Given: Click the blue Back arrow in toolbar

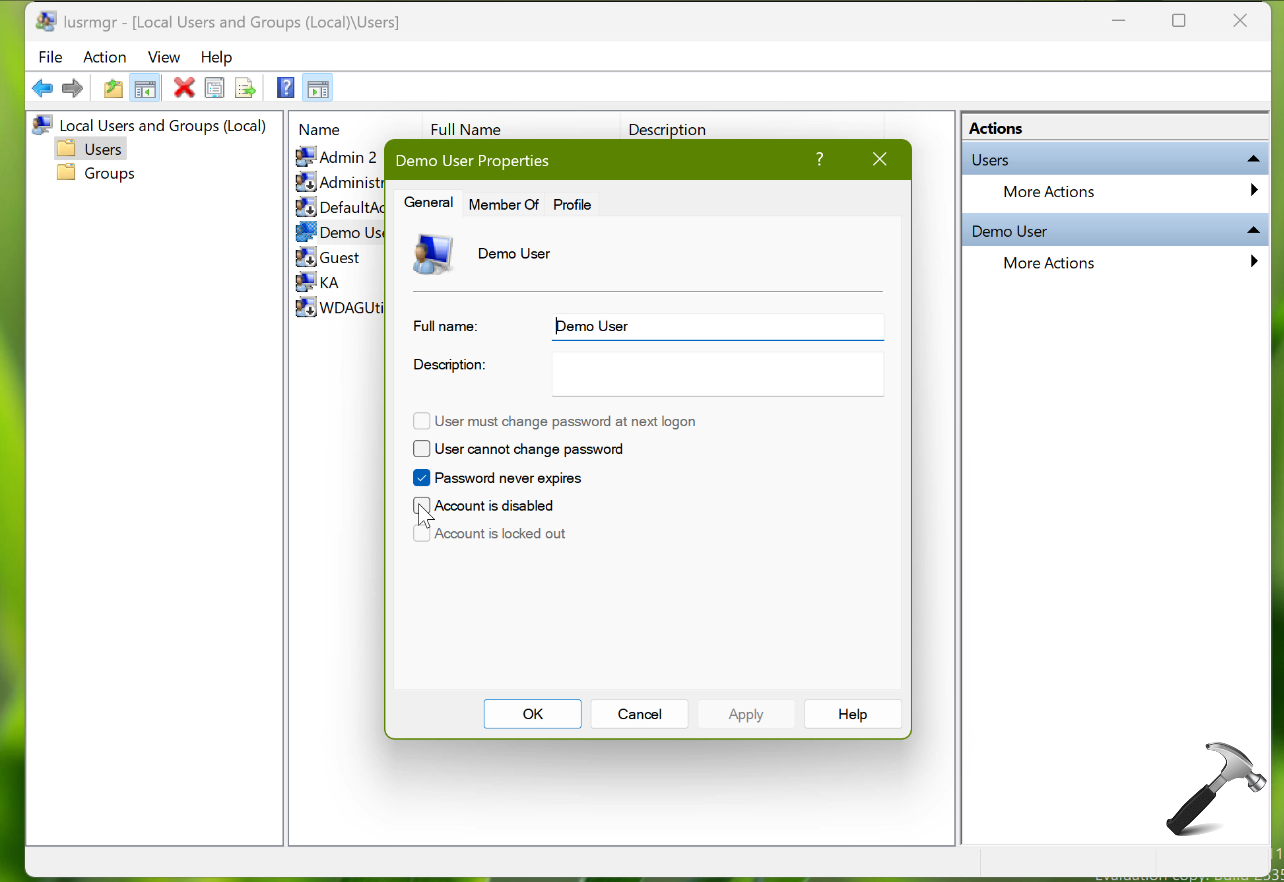Looking at the screenshot, I should point(42,89).
